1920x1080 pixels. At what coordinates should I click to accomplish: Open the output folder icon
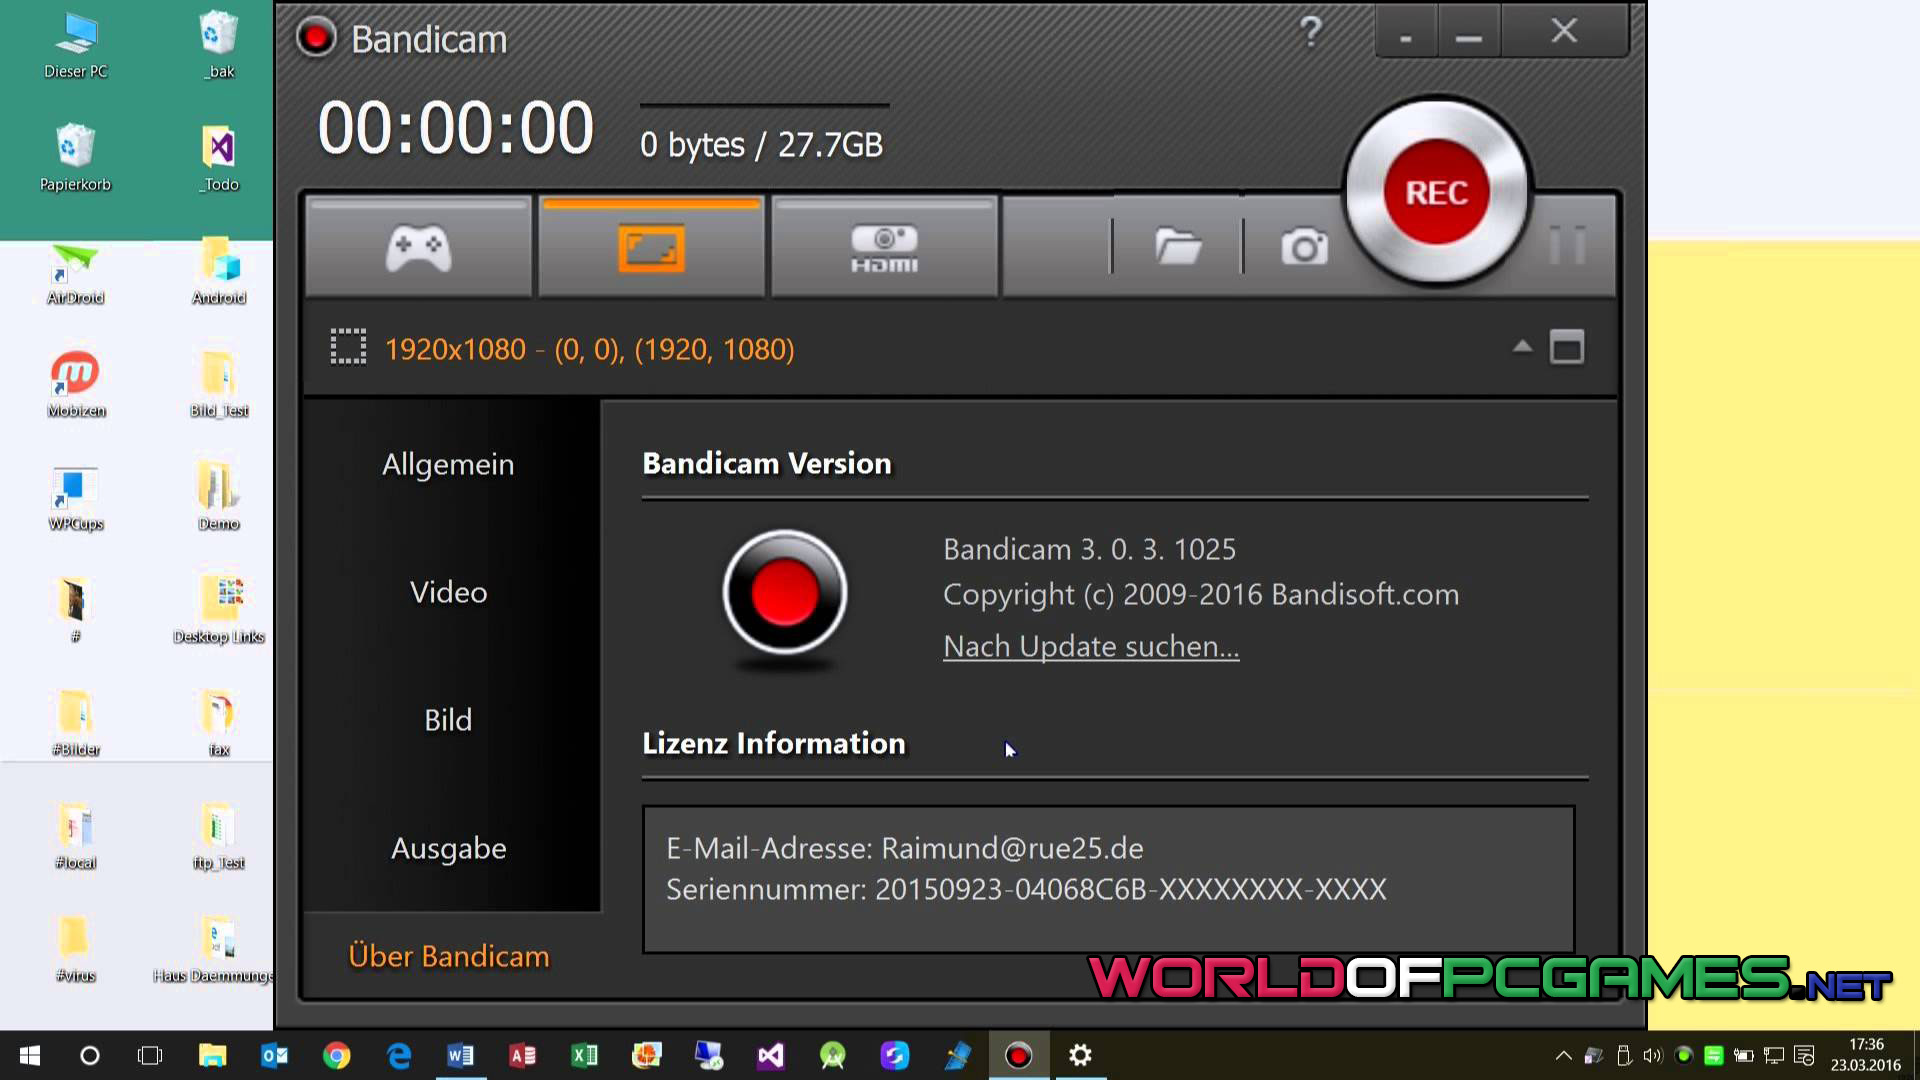click(x=1178, y=246)
